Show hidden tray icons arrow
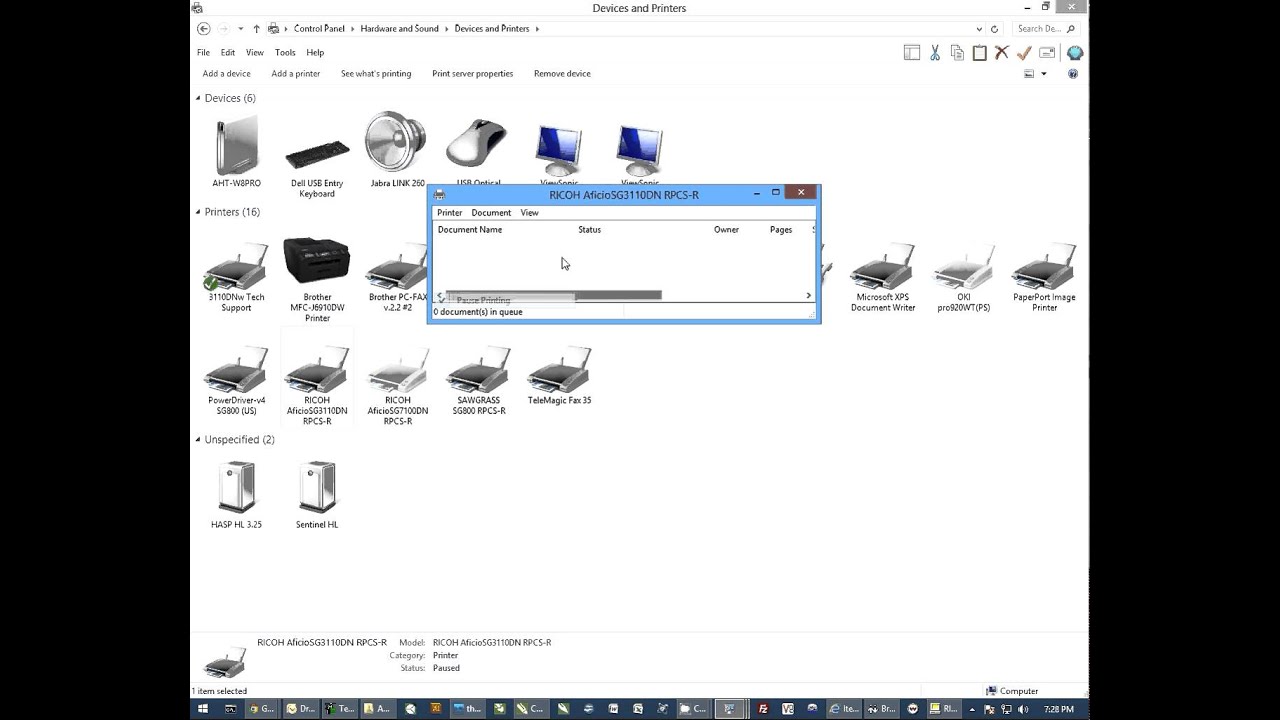The image size is (1280, 720). 972,709
